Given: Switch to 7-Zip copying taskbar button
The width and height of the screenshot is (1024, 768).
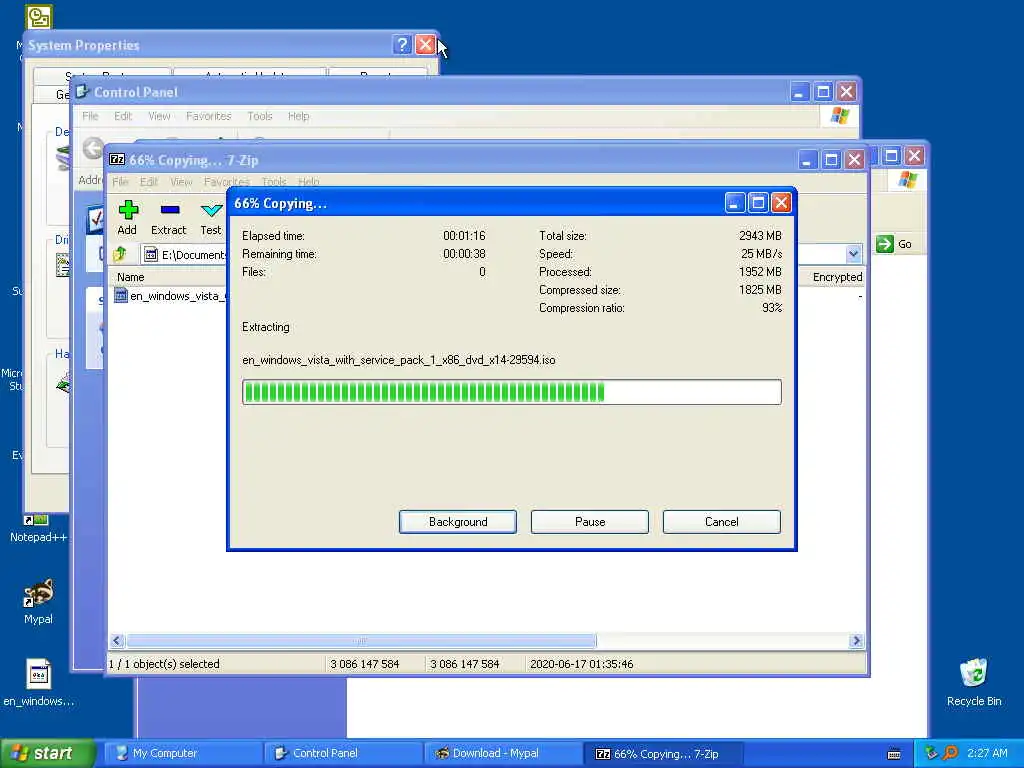Looking at the screenshot, I should pos(663,753).
